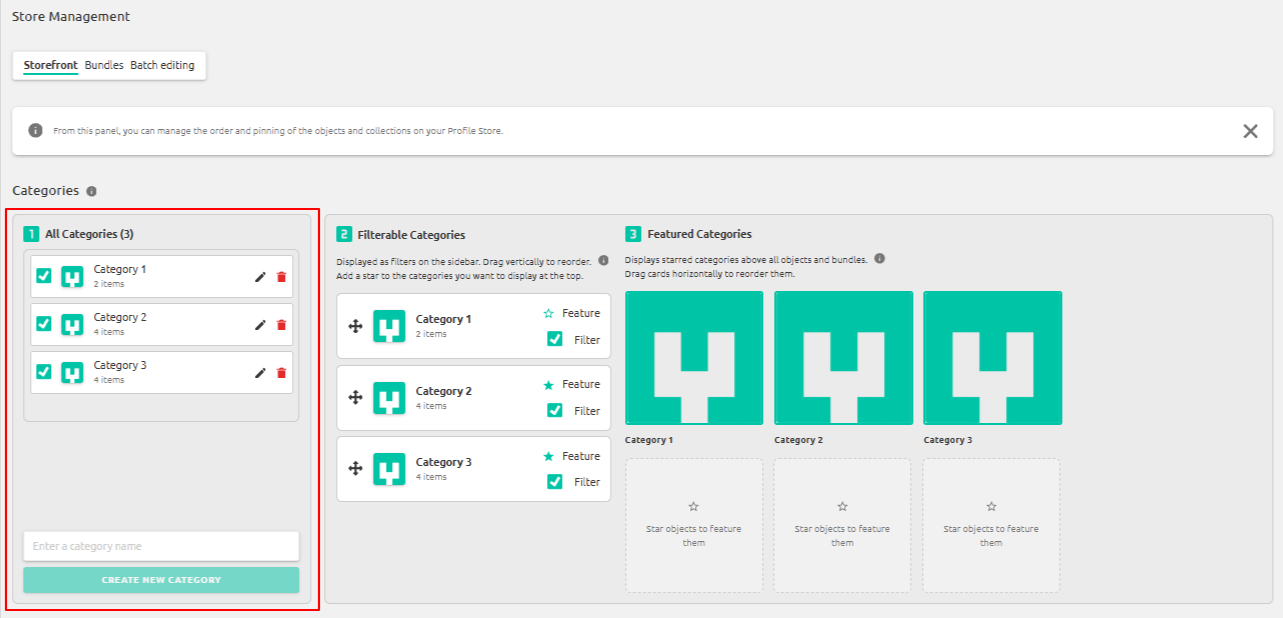Click the info icon next to Categories heading
The width and height of the screenshot is (1283, 618).
click(92, 191)
